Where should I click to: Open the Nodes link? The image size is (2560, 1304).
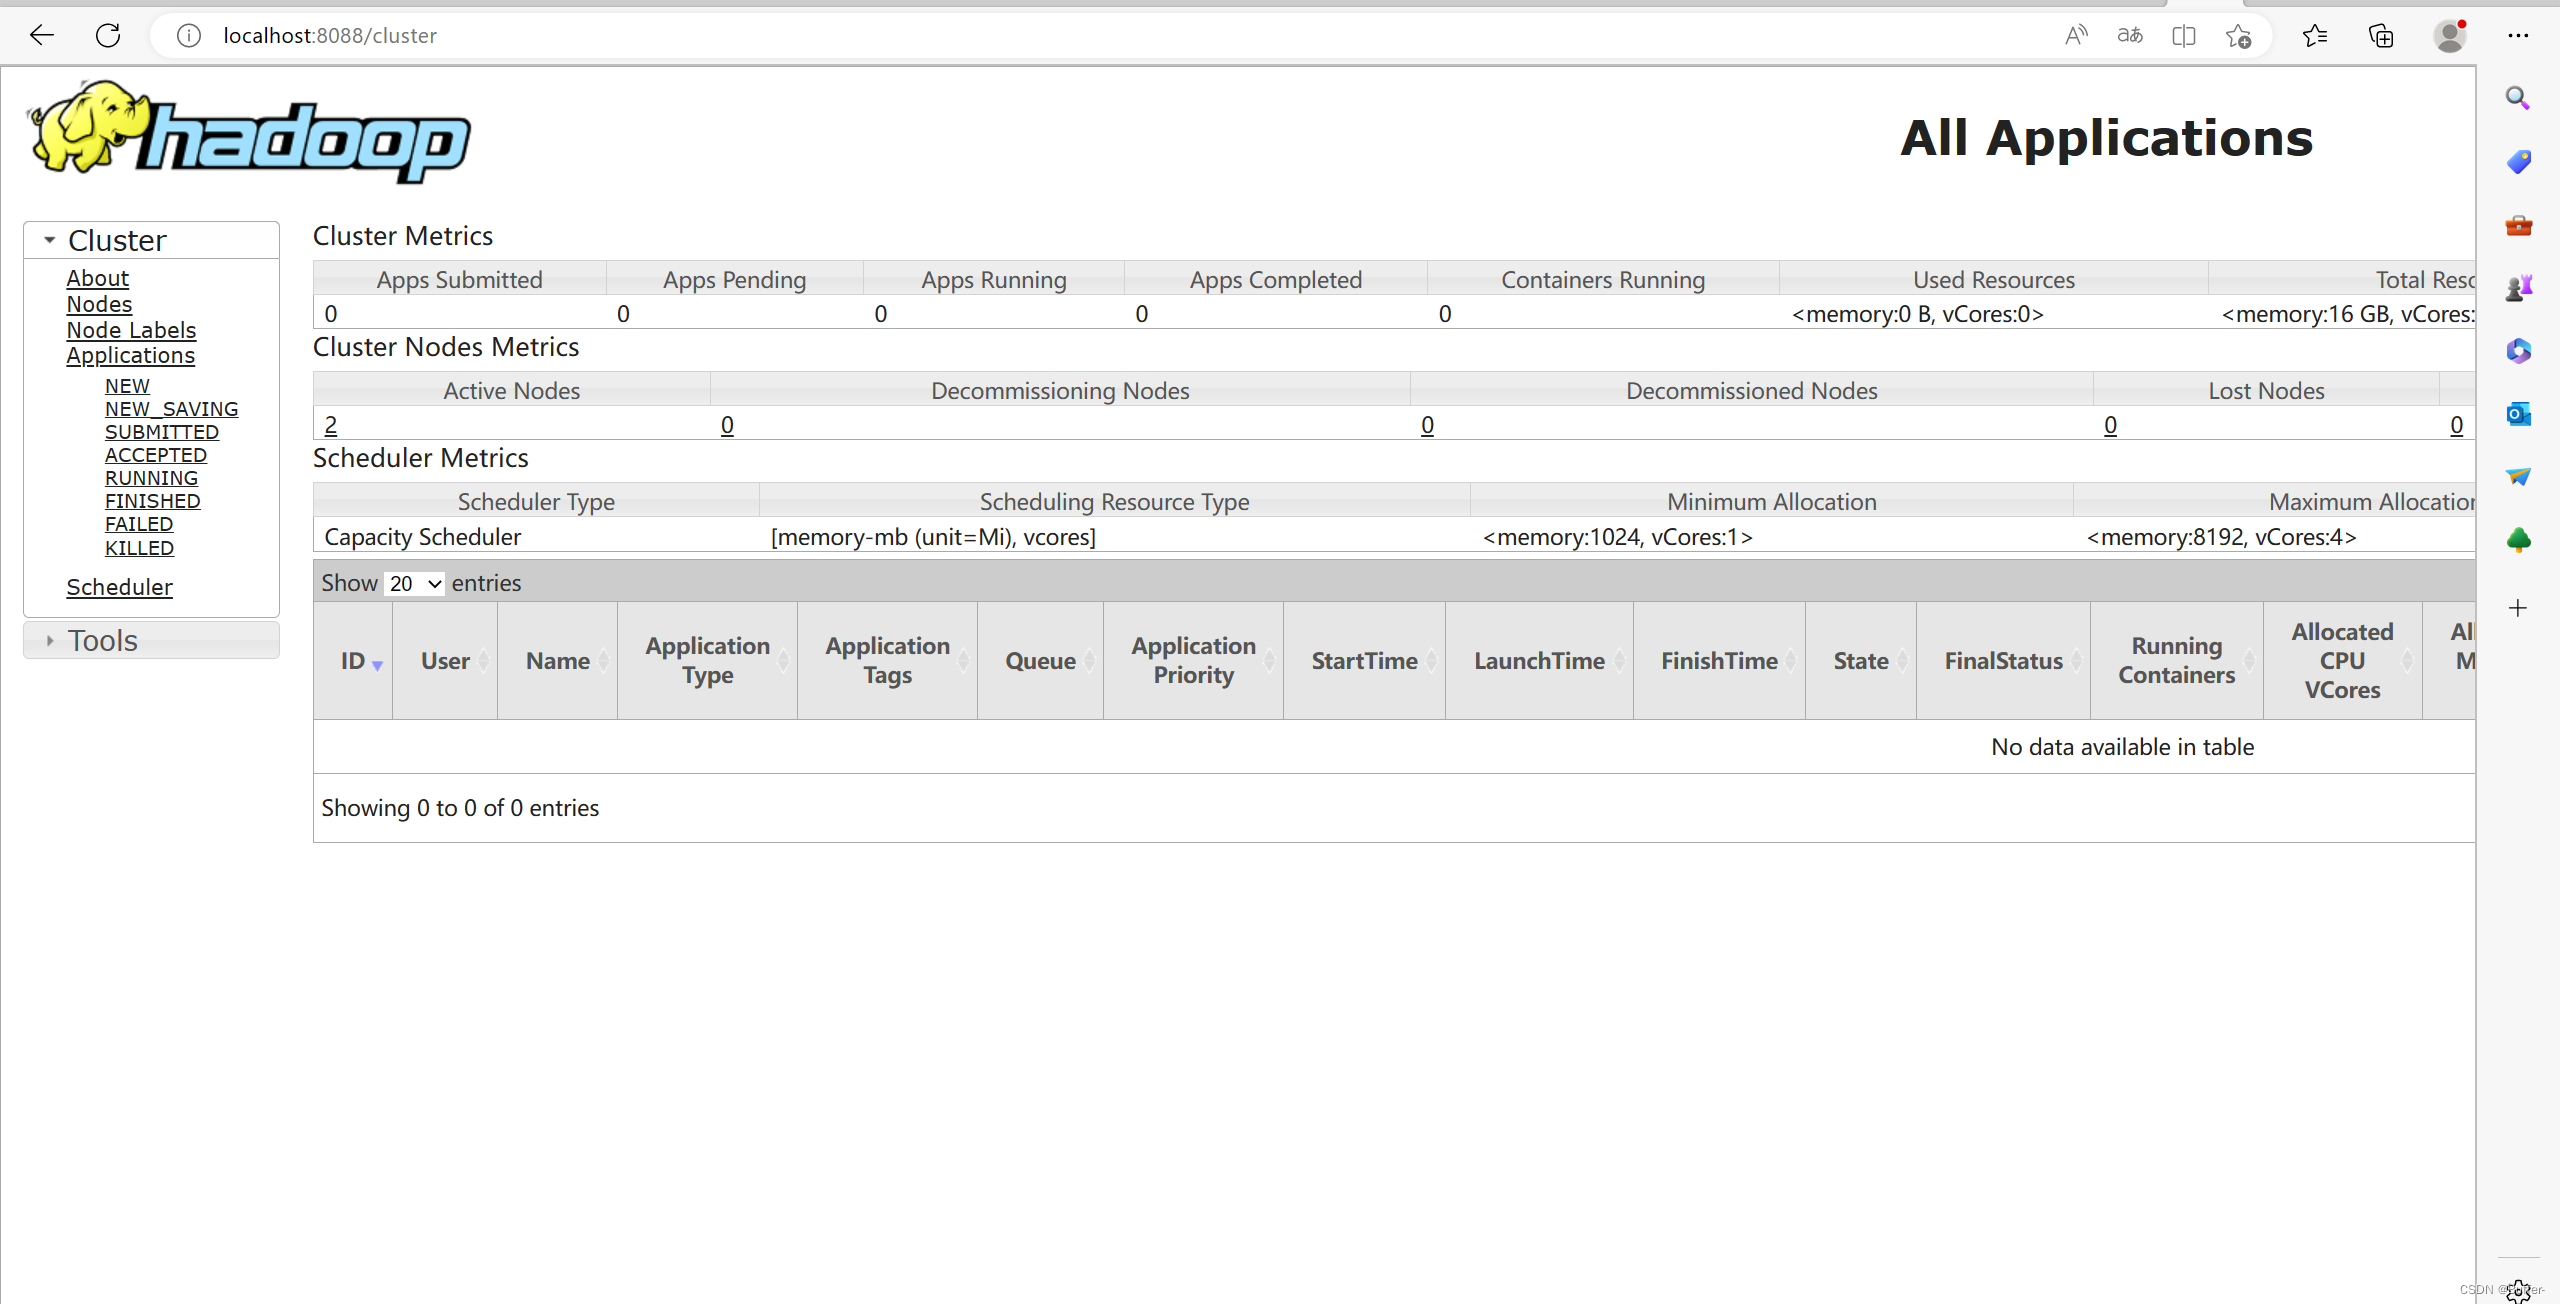(99, 304)
